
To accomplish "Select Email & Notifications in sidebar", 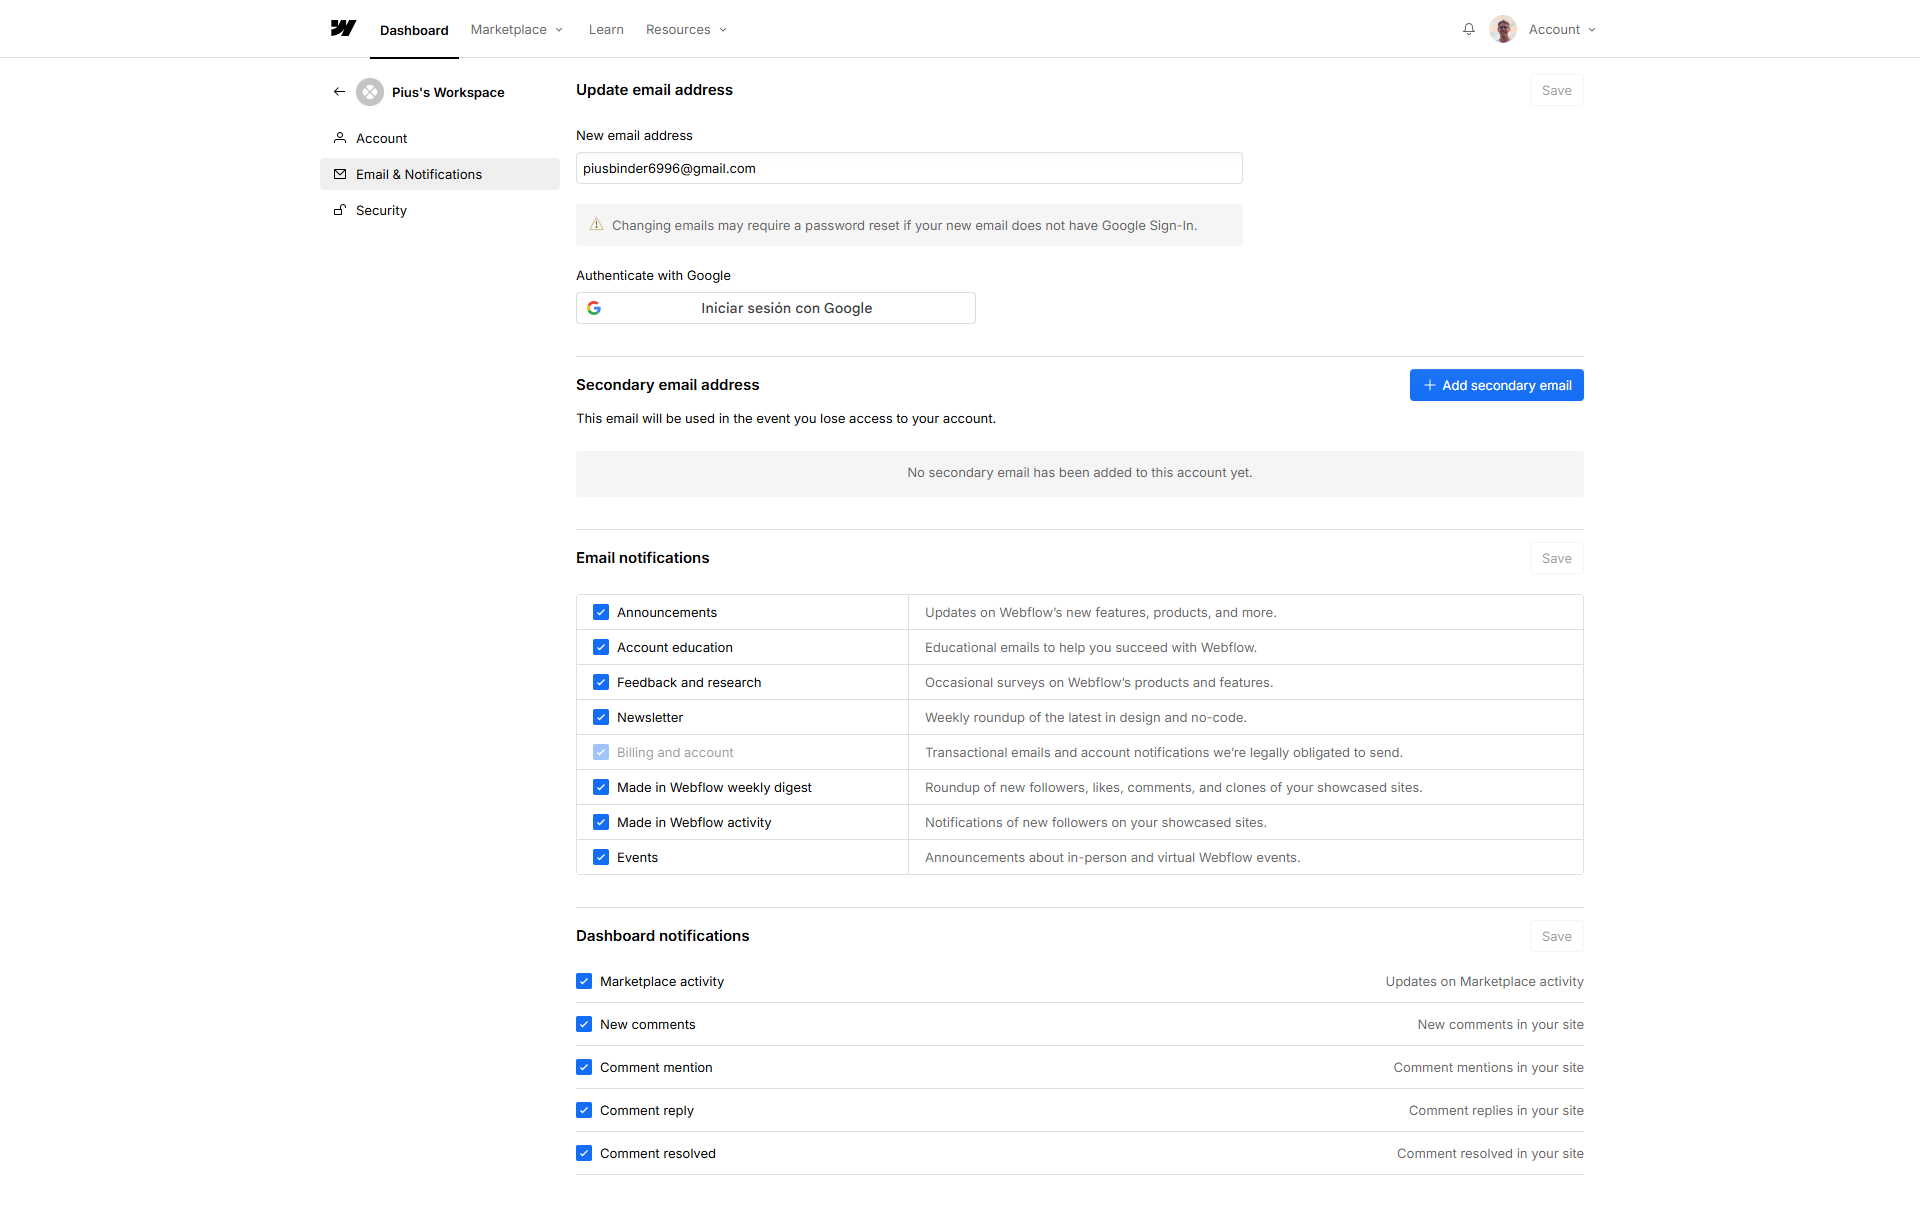I will 440,174.
